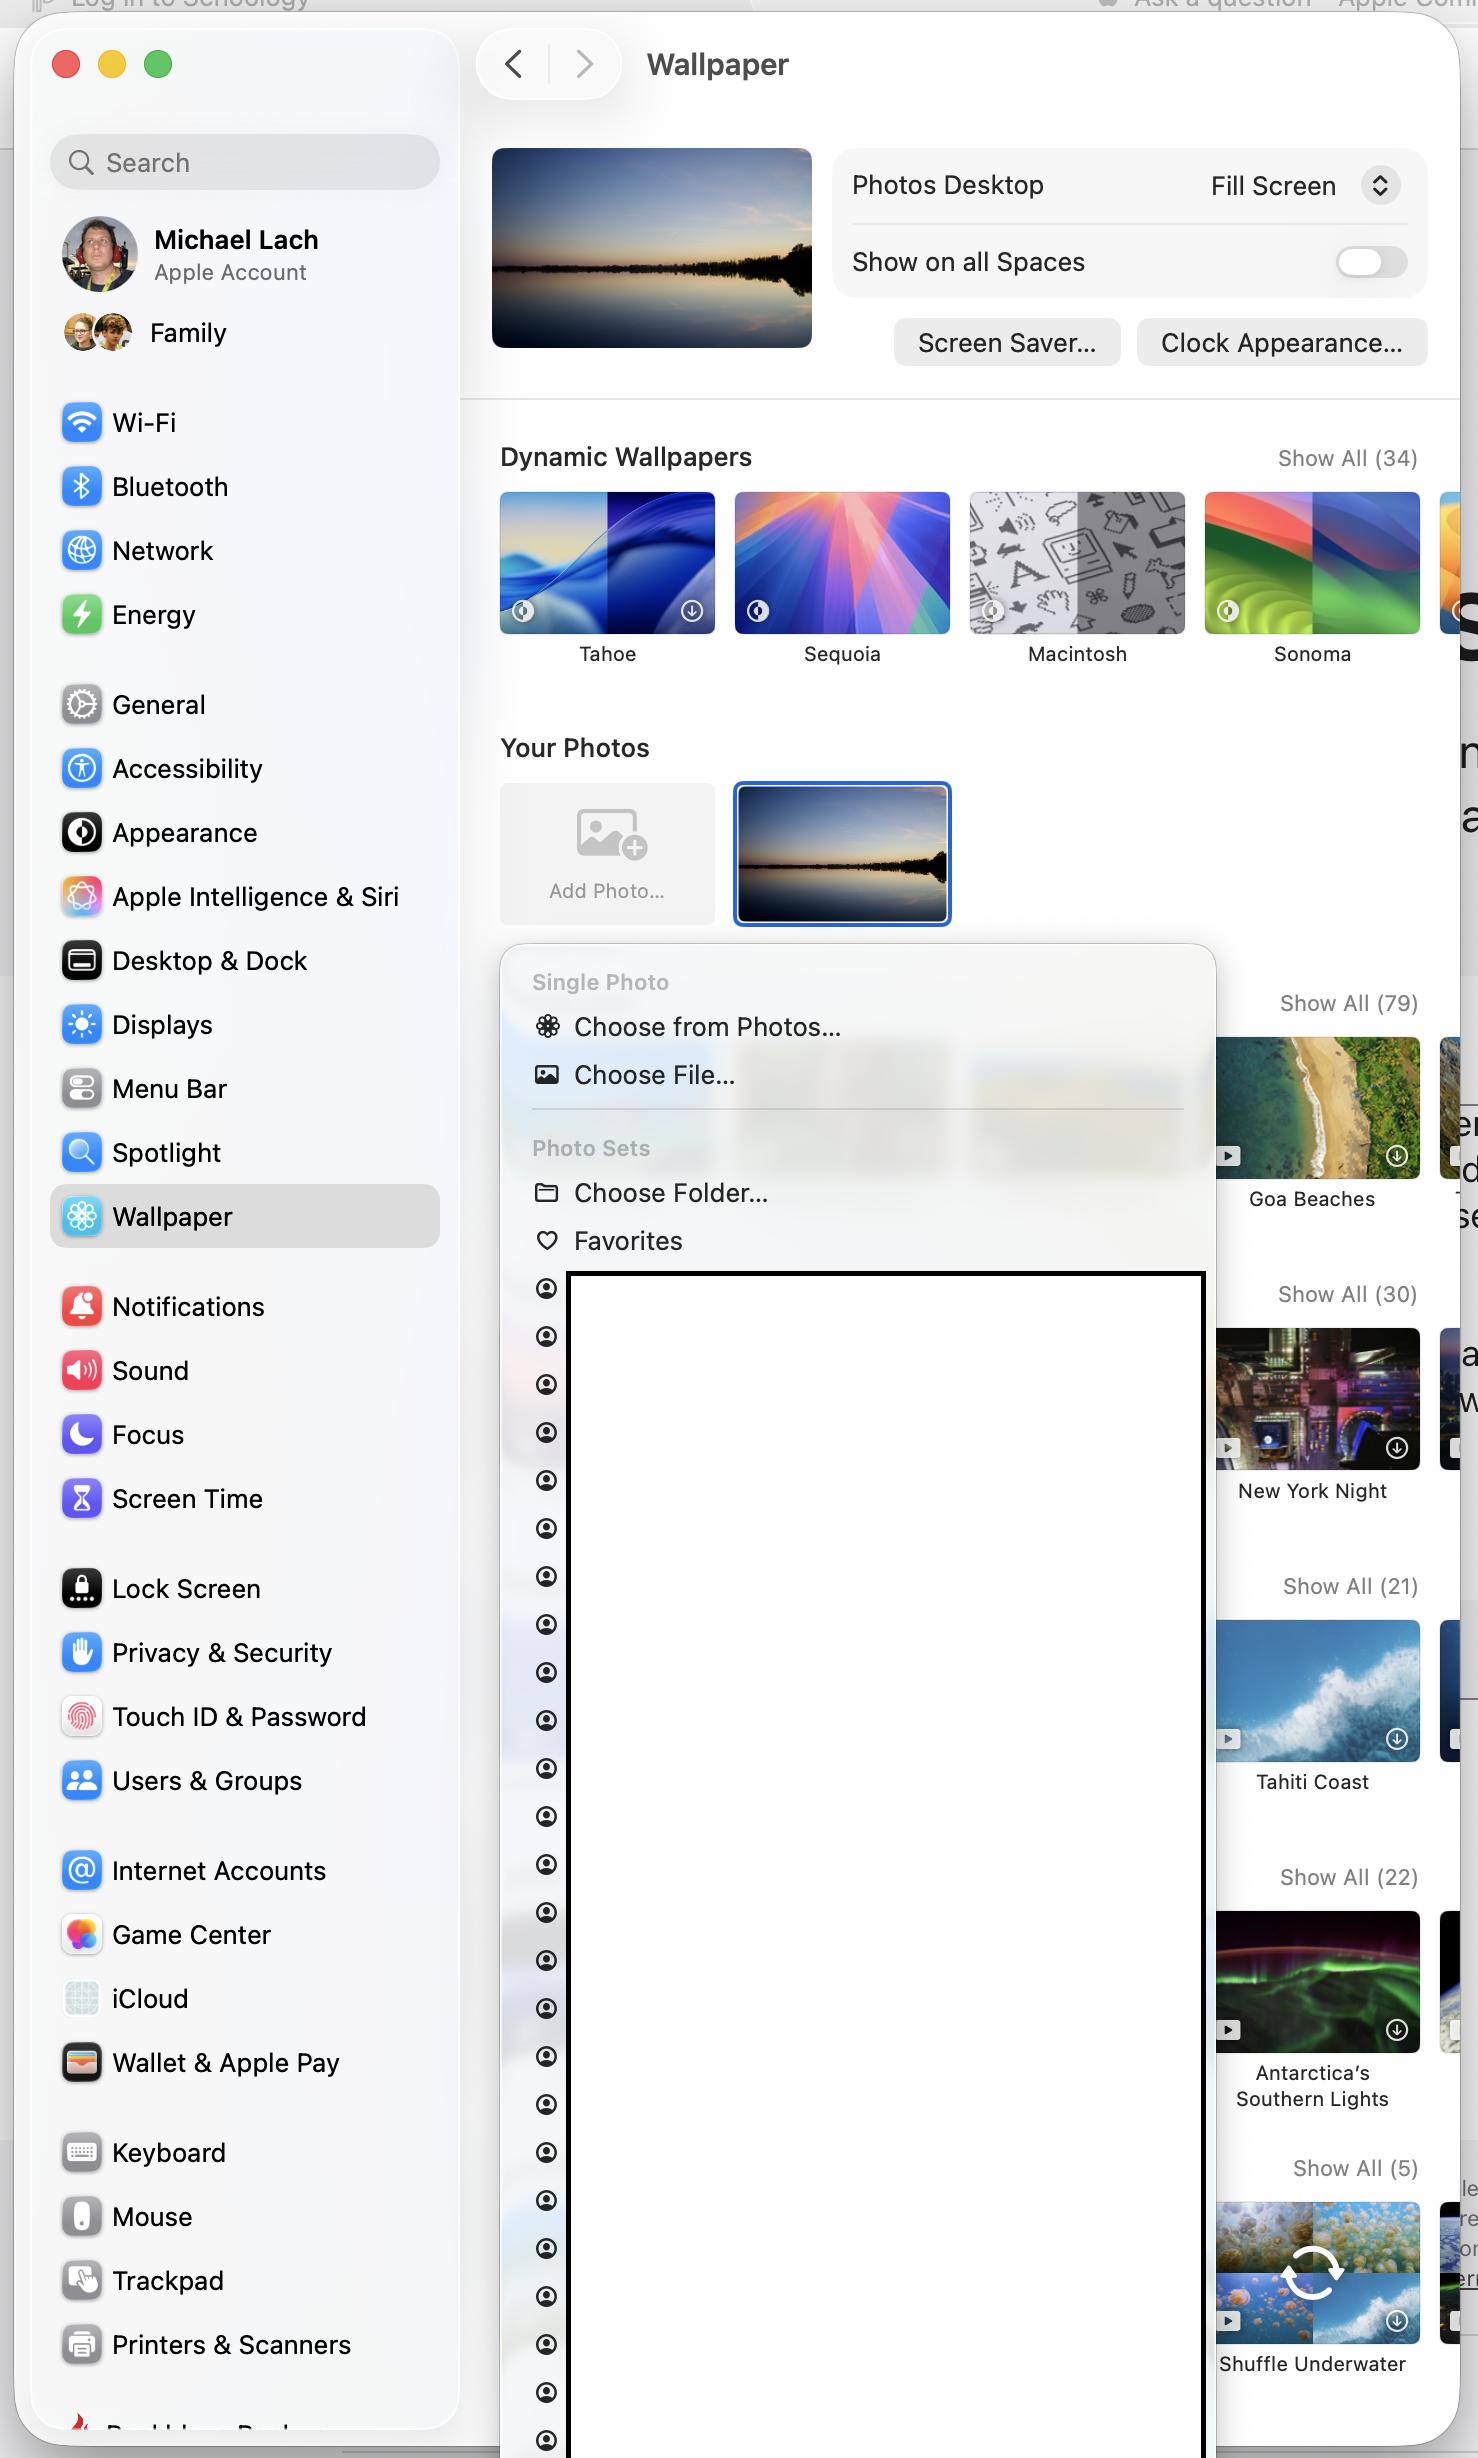1478x2458 pixels.
Task: Open Accessibility via its icon
Action: (x=82, y=769)
